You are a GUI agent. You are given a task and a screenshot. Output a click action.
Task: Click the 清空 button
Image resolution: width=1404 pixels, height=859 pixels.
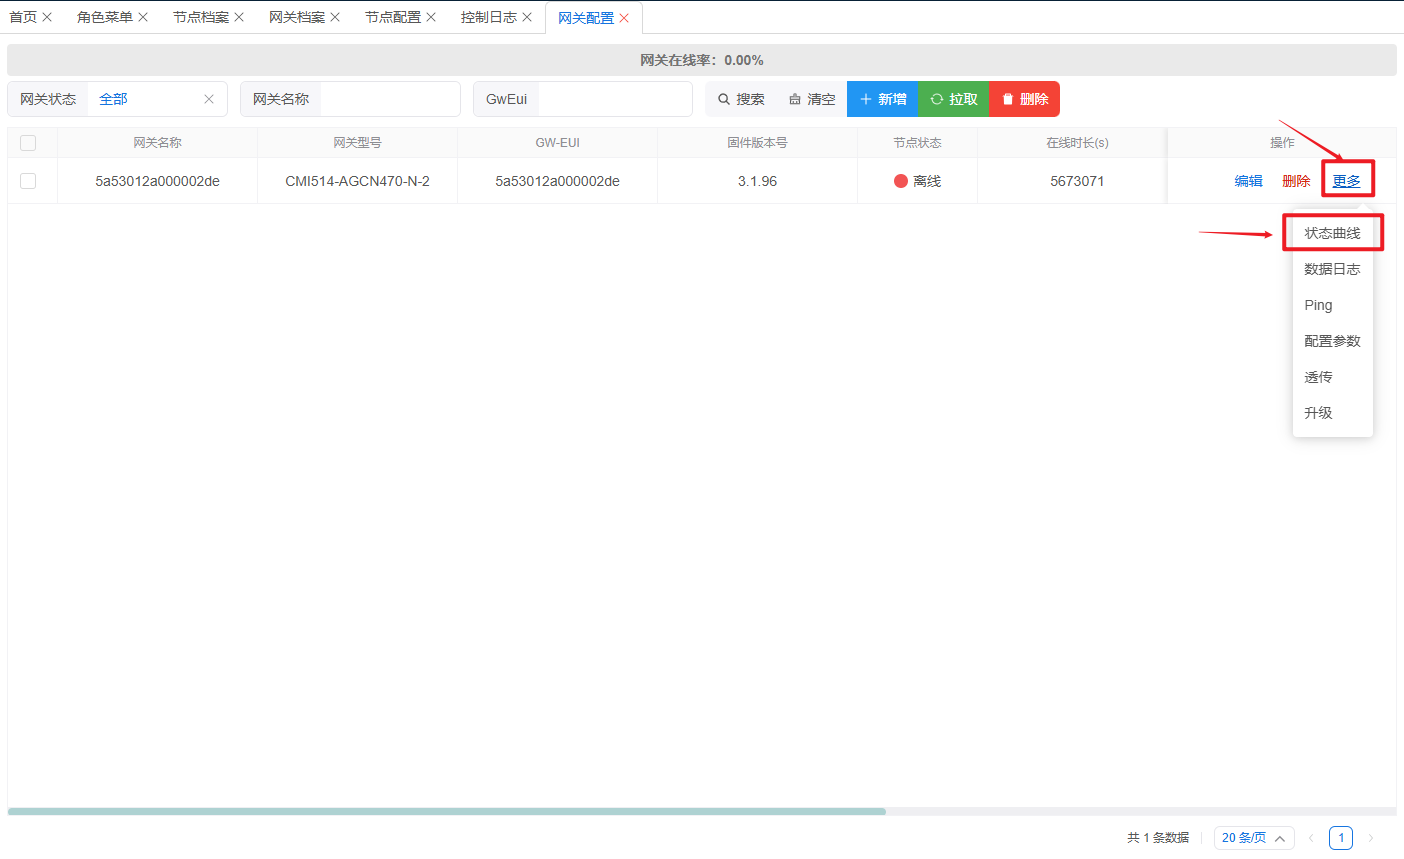[812, 99]
